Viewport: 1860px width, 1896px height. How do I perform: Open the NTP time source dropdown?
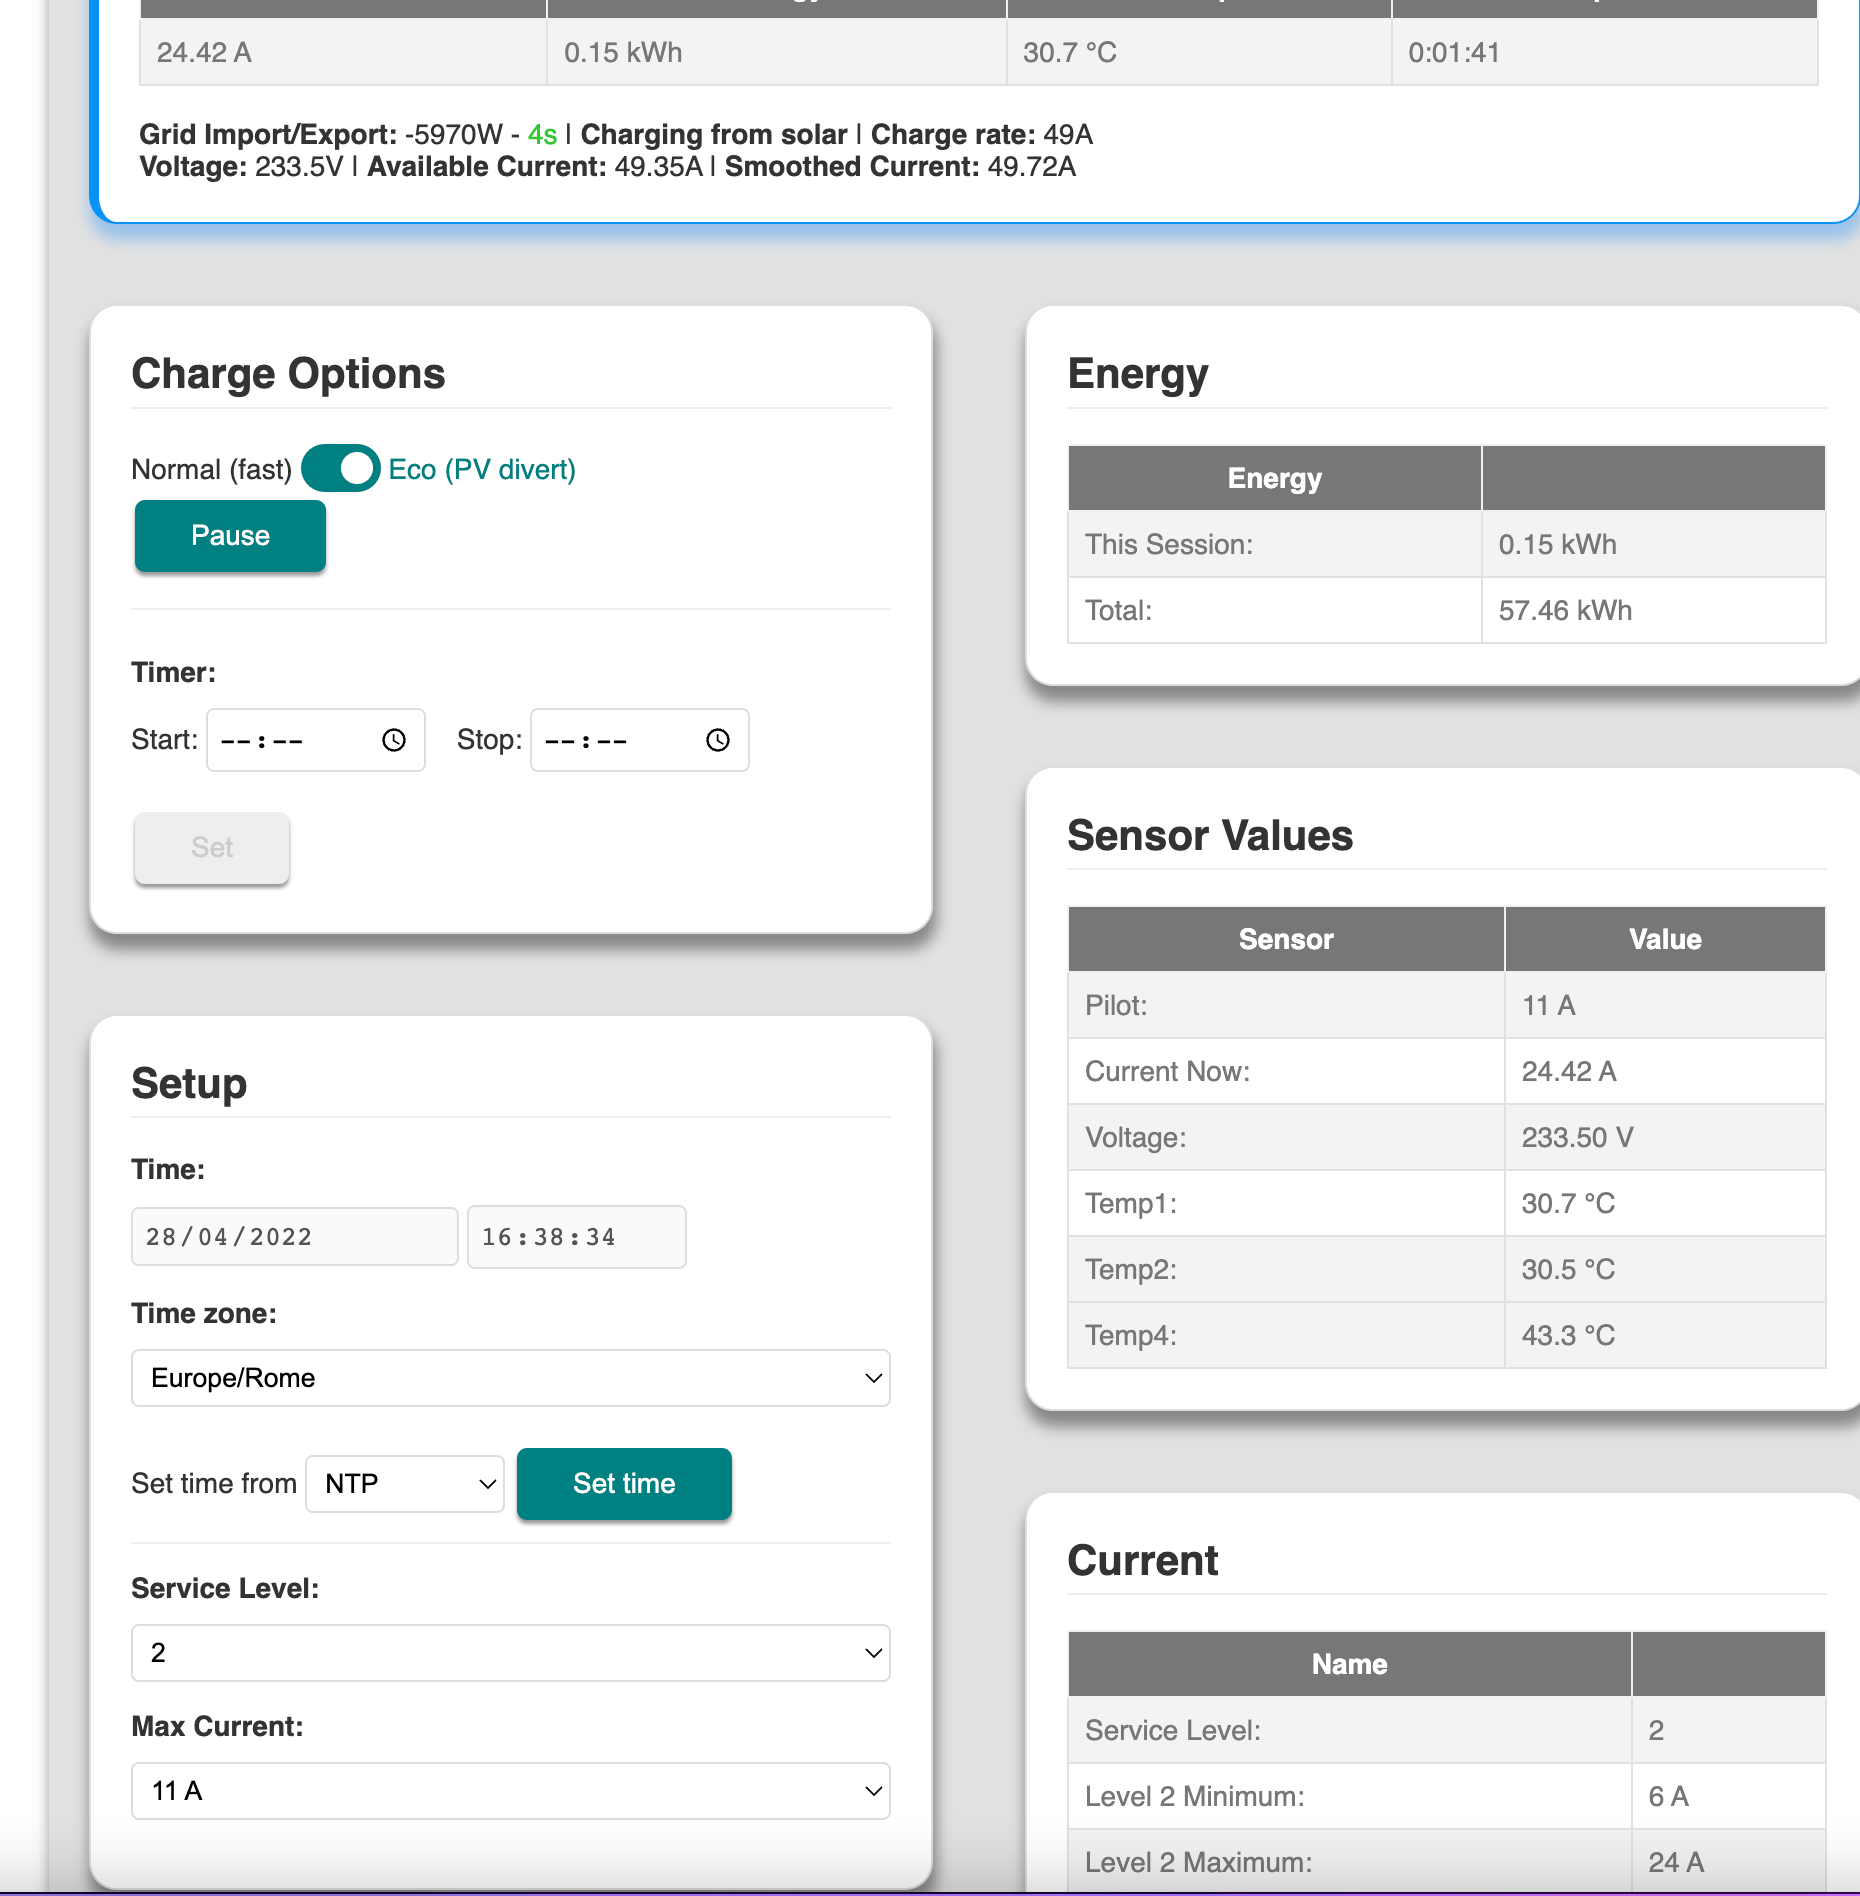click(x=404, y=1484)
